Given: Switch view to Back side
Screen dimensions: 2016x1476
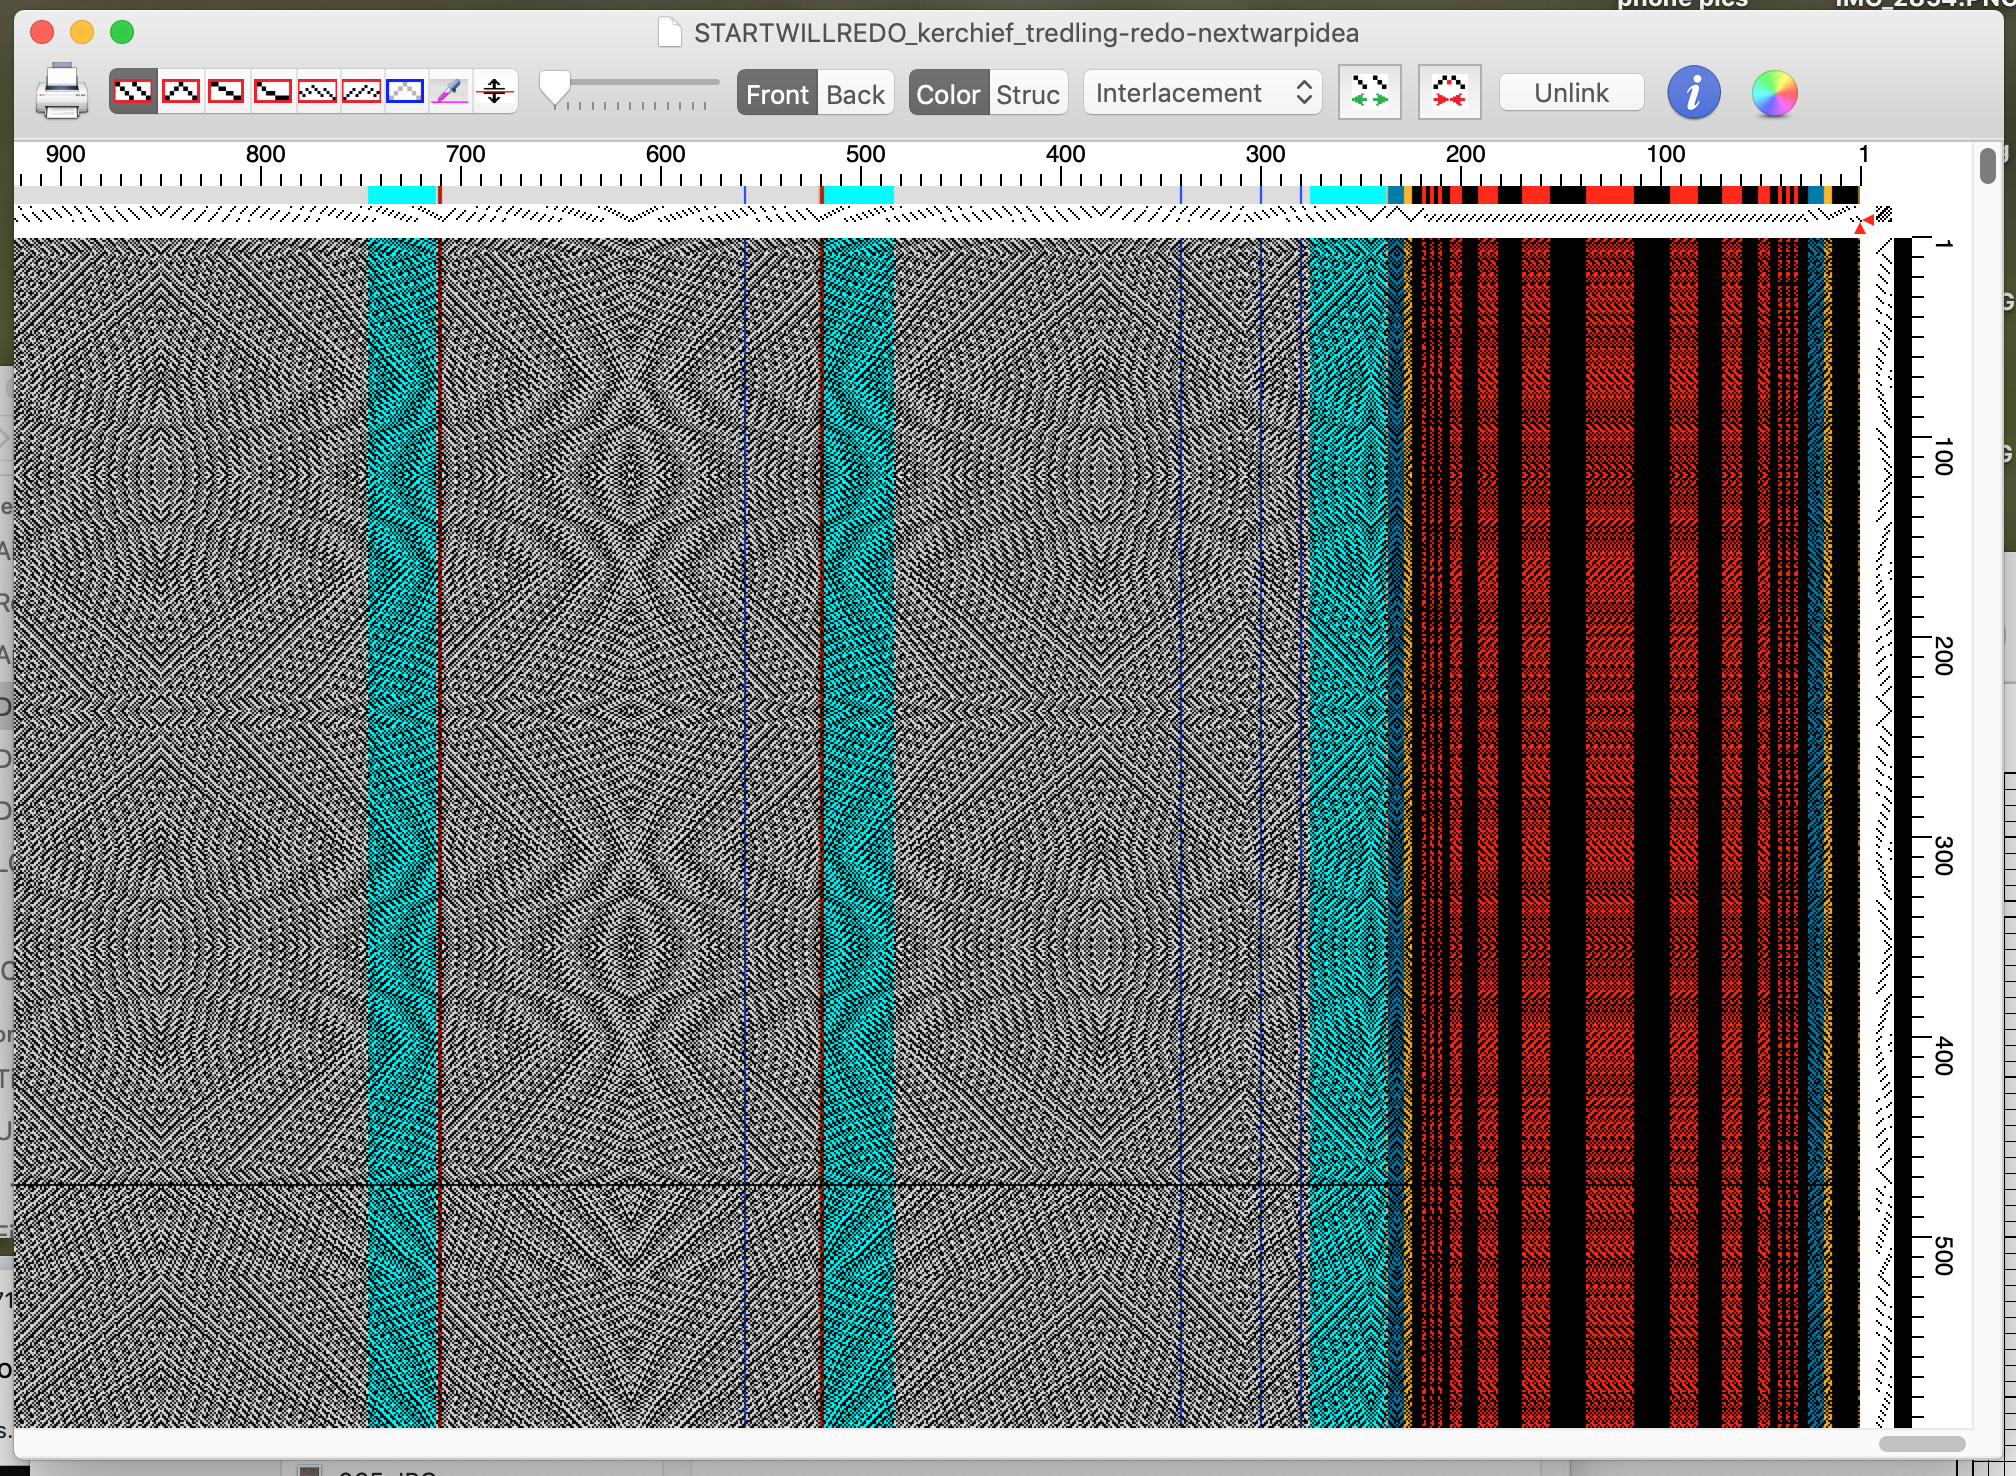Looking at the screenshot, I should click(x=855, y=93).
